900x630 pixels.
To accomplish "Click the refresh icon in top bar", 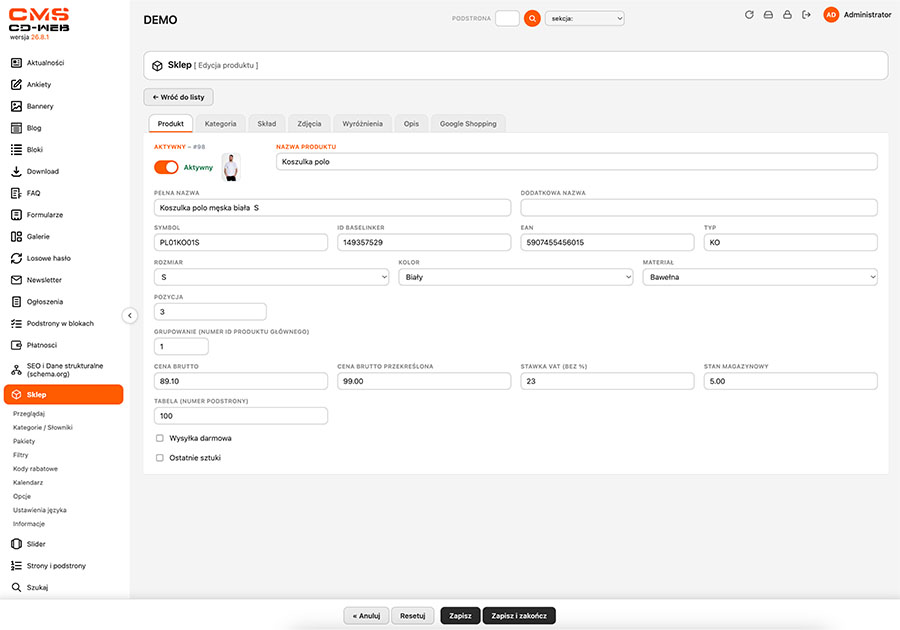I will point(749,15).
